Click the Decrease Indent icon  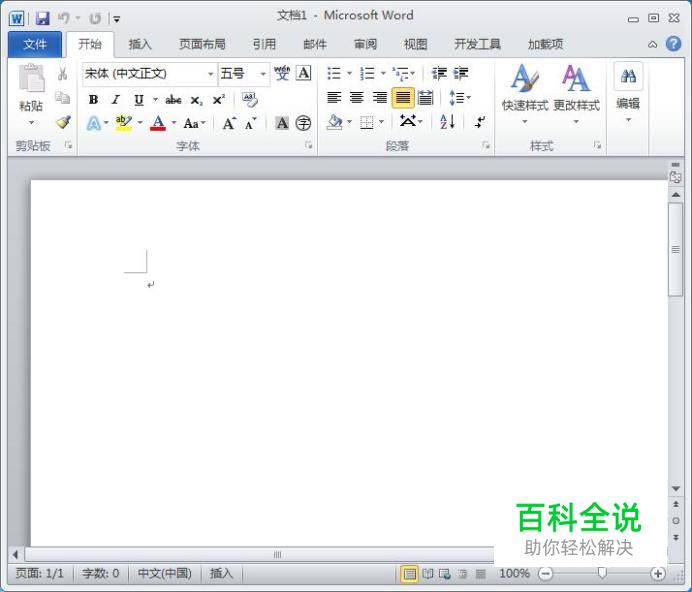pos(439,73)
